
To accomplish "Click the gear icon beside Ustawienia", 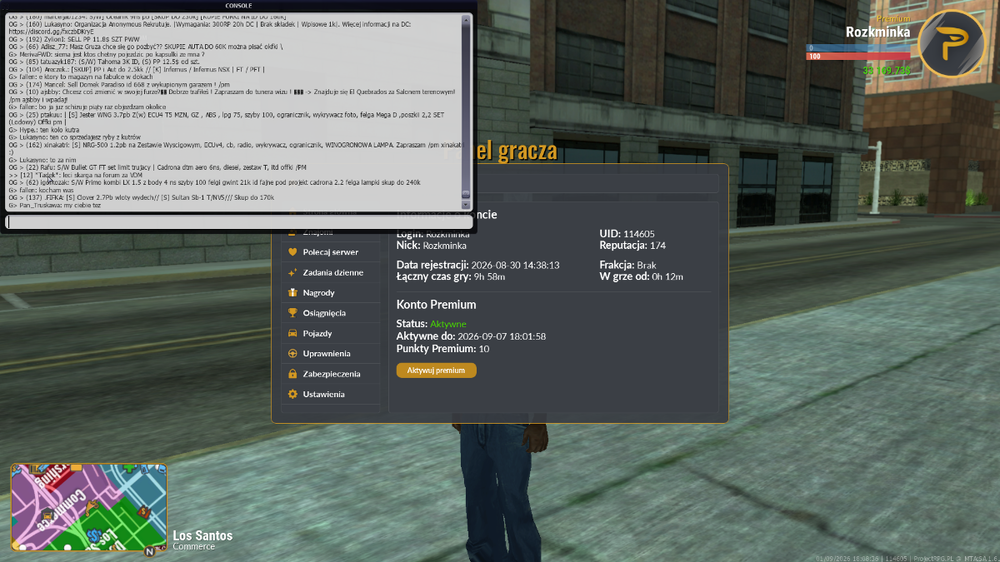I will 292,394.
